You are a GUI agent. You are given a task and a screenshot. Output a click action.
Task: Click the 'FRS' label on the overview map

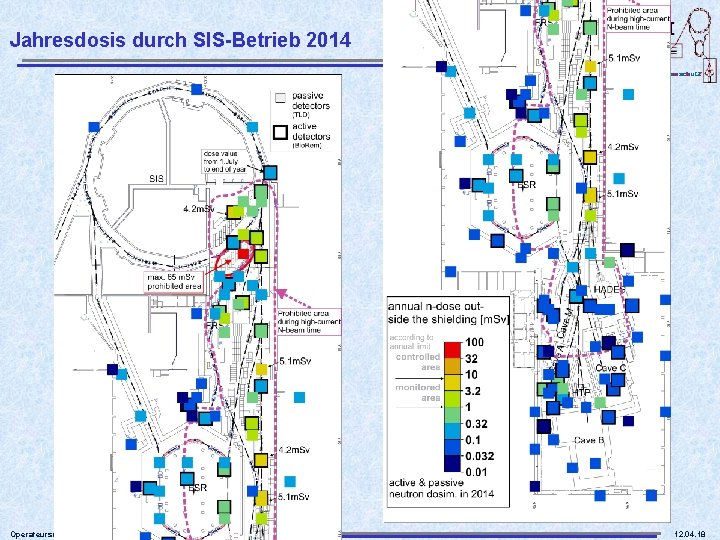[x=214, y=325]
